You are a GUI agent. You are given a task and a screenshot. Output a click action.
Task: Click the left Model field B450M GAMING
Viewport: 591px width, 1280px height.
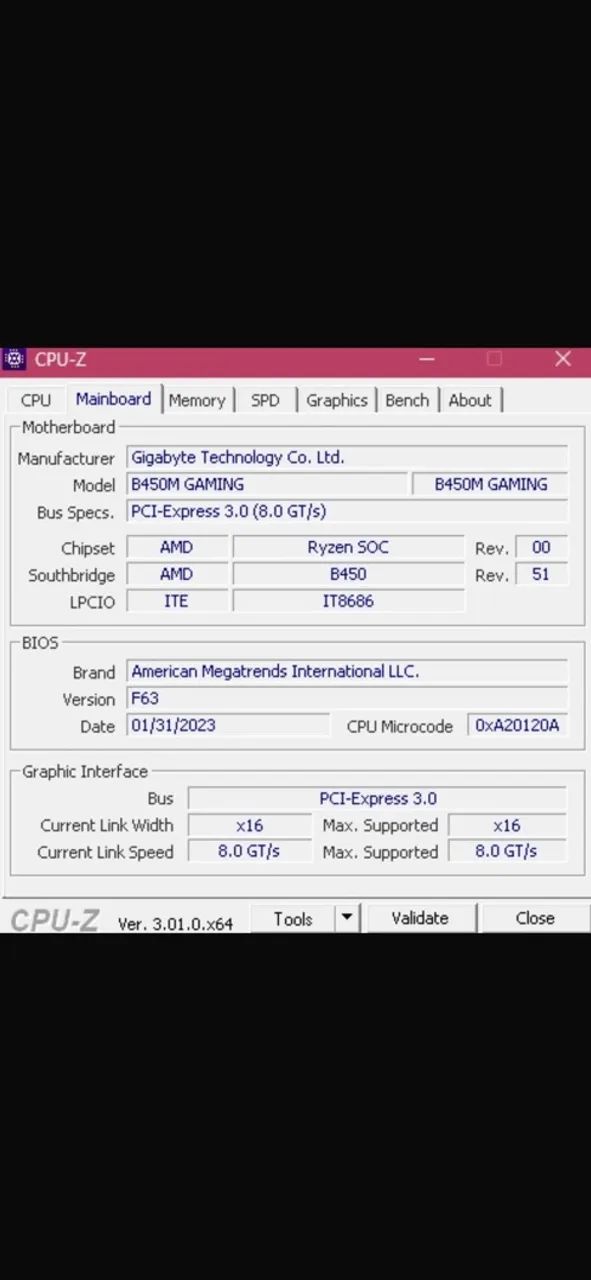tap(267, 484)
